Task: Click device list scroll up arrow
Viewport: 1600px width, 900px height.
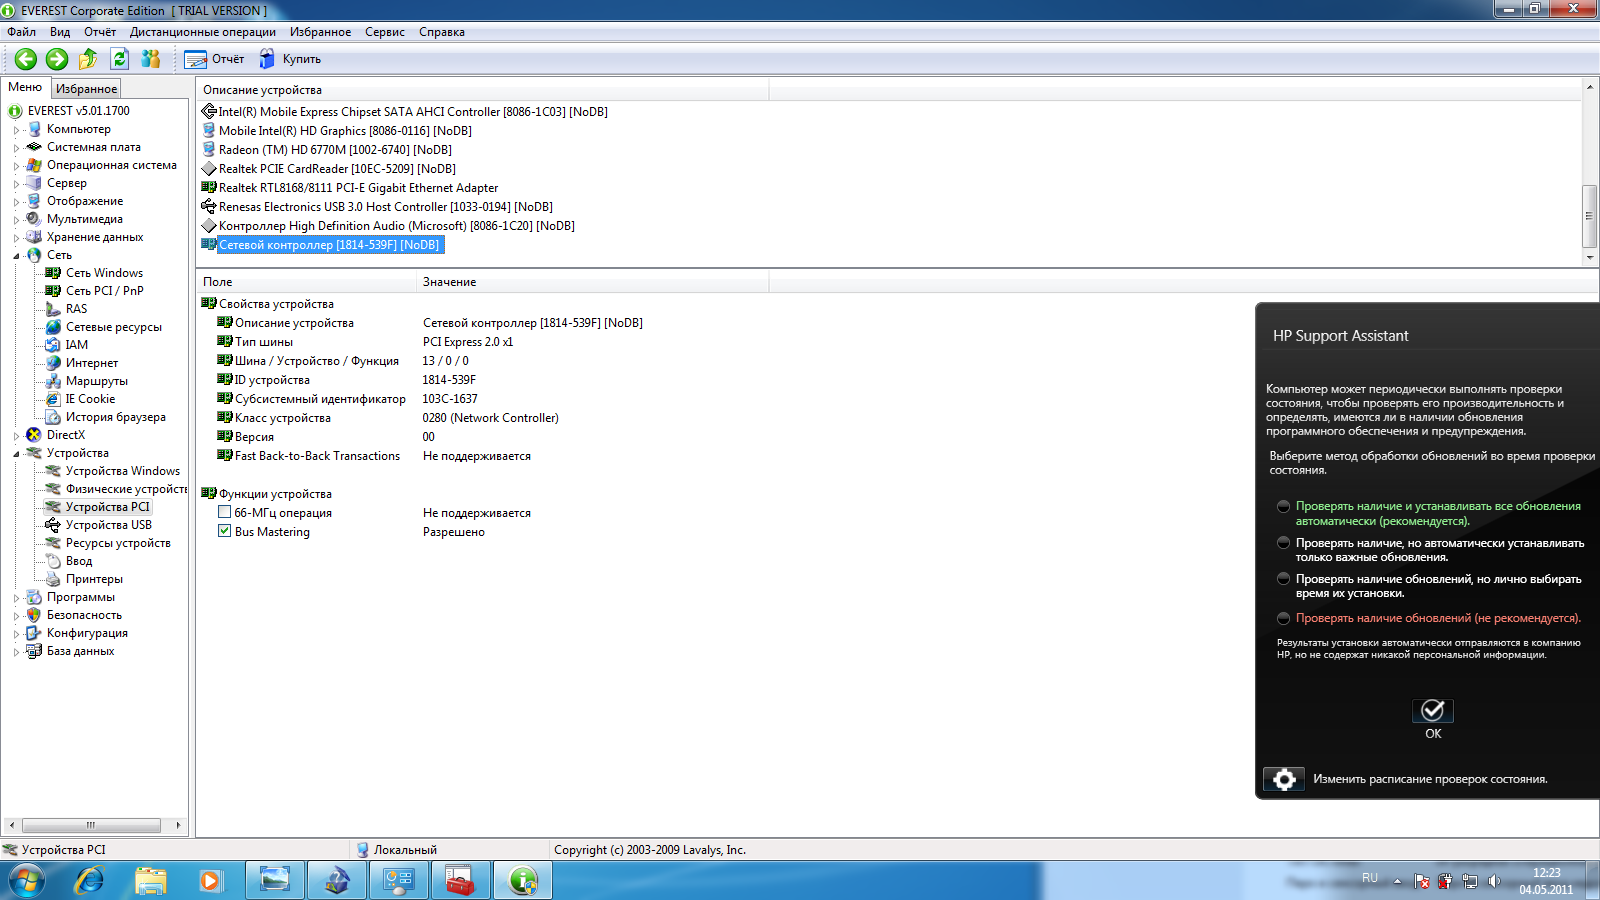Action: (1590, 87)
